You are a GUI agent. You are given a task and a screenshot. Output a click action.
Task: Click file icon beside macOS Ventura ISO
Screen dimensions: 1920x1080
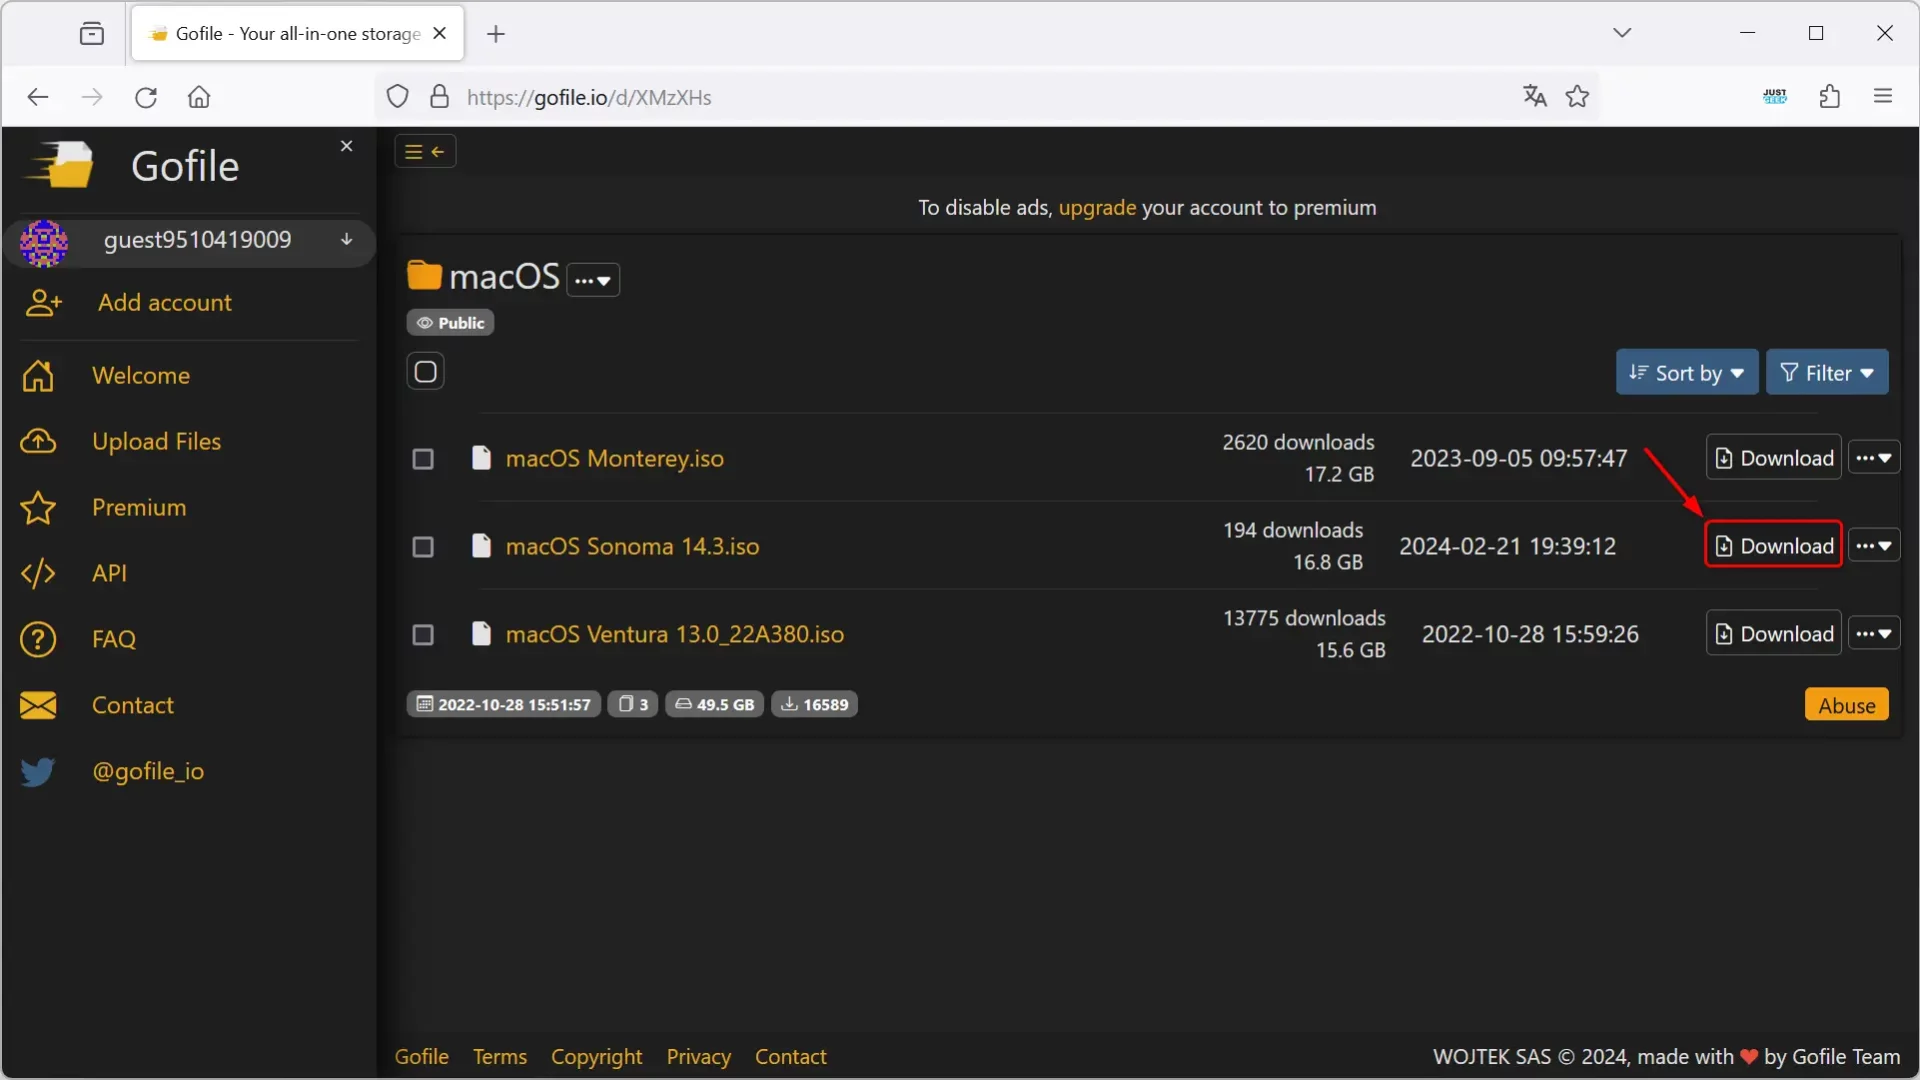(481, 634)
